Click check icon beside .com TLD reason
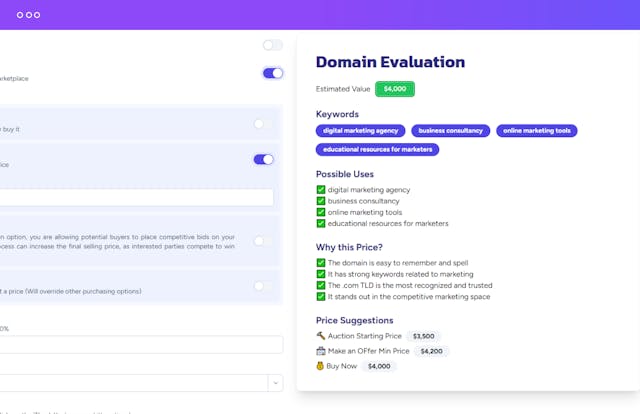 point(321,285)
